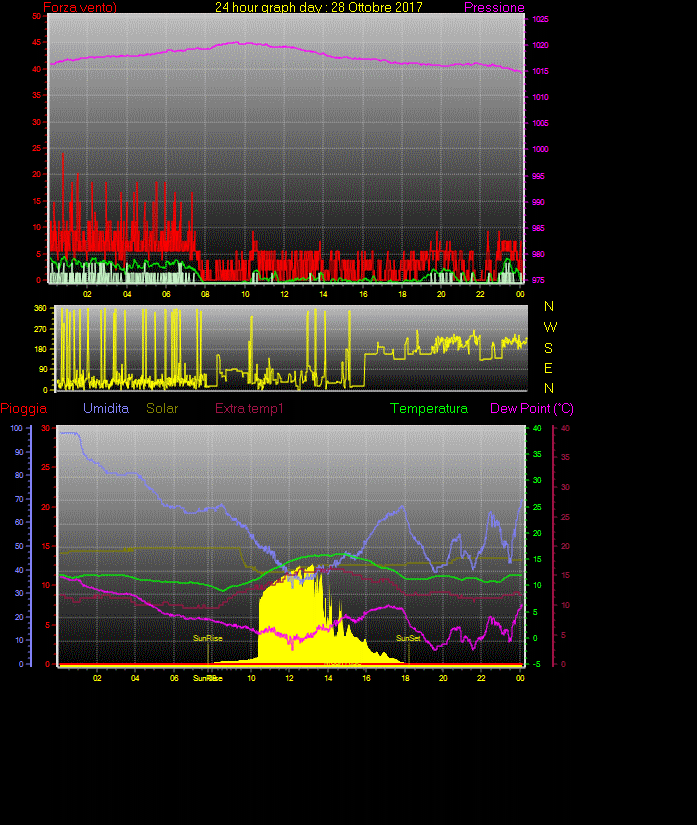
Task: Click 45 on the wind force axis
Action: click(x=36, y=43)
